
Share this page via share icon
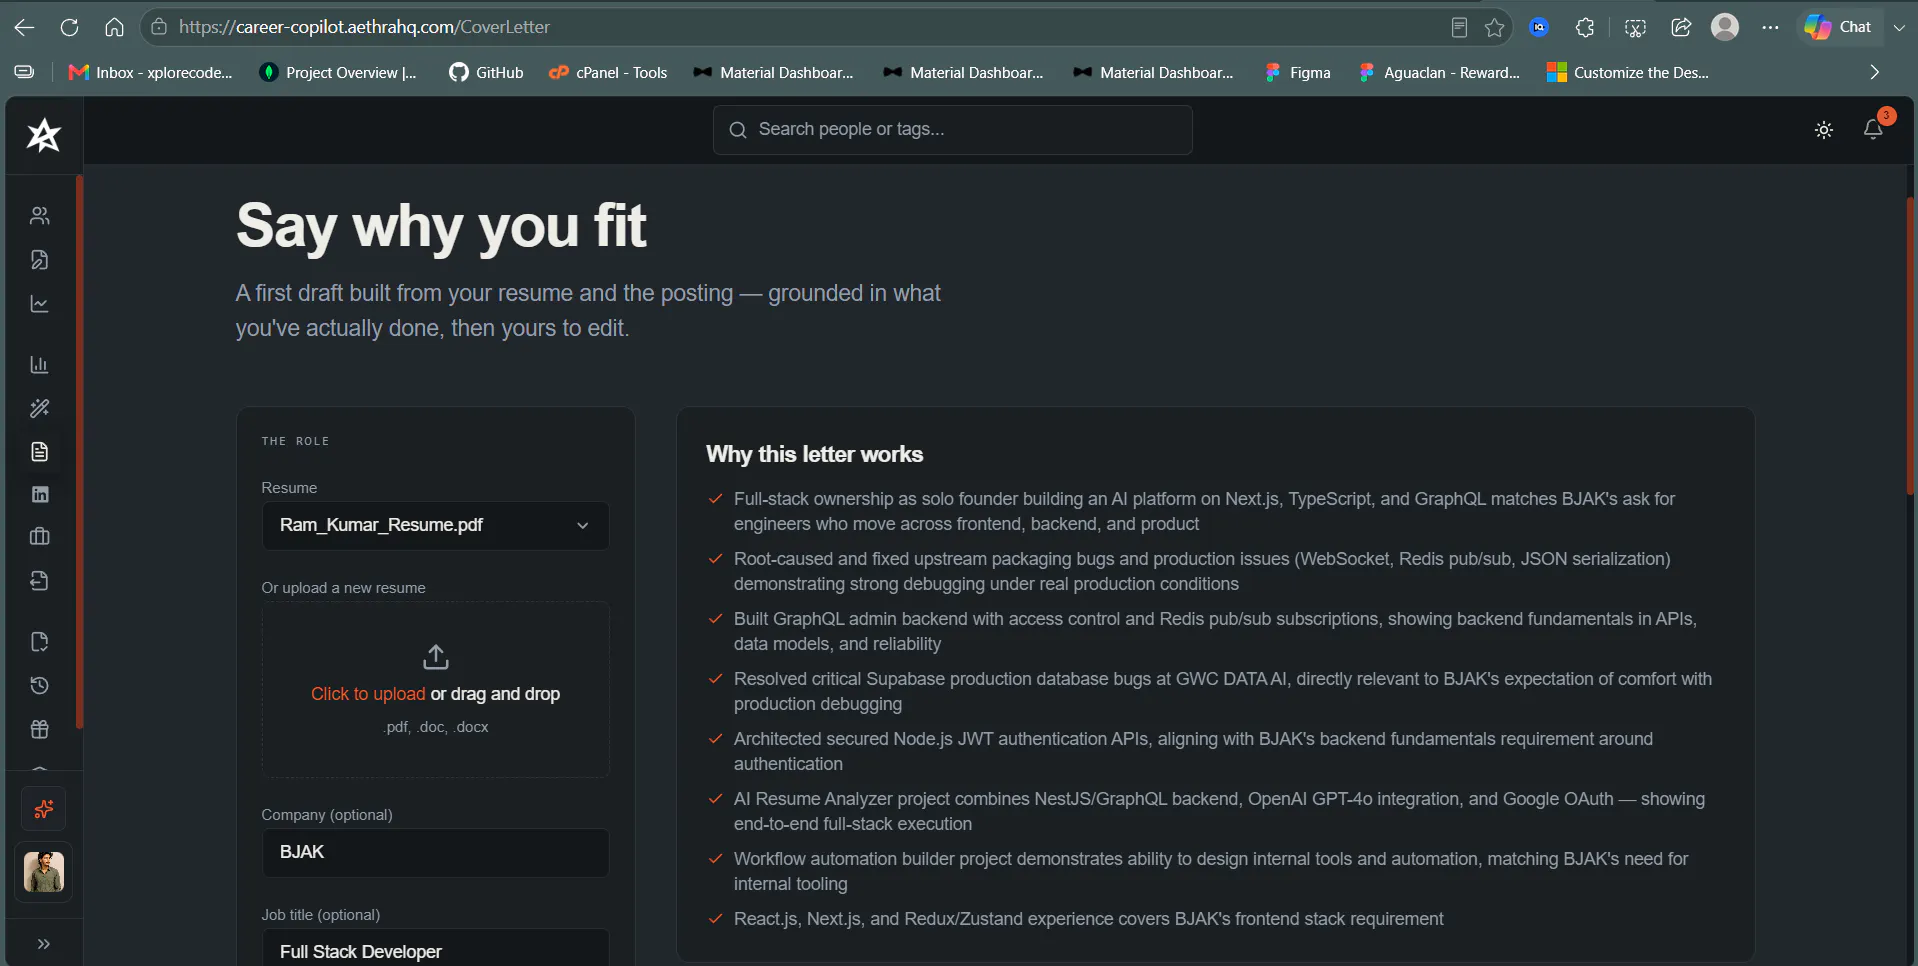pyautogui.click(x=1681, y=27)
